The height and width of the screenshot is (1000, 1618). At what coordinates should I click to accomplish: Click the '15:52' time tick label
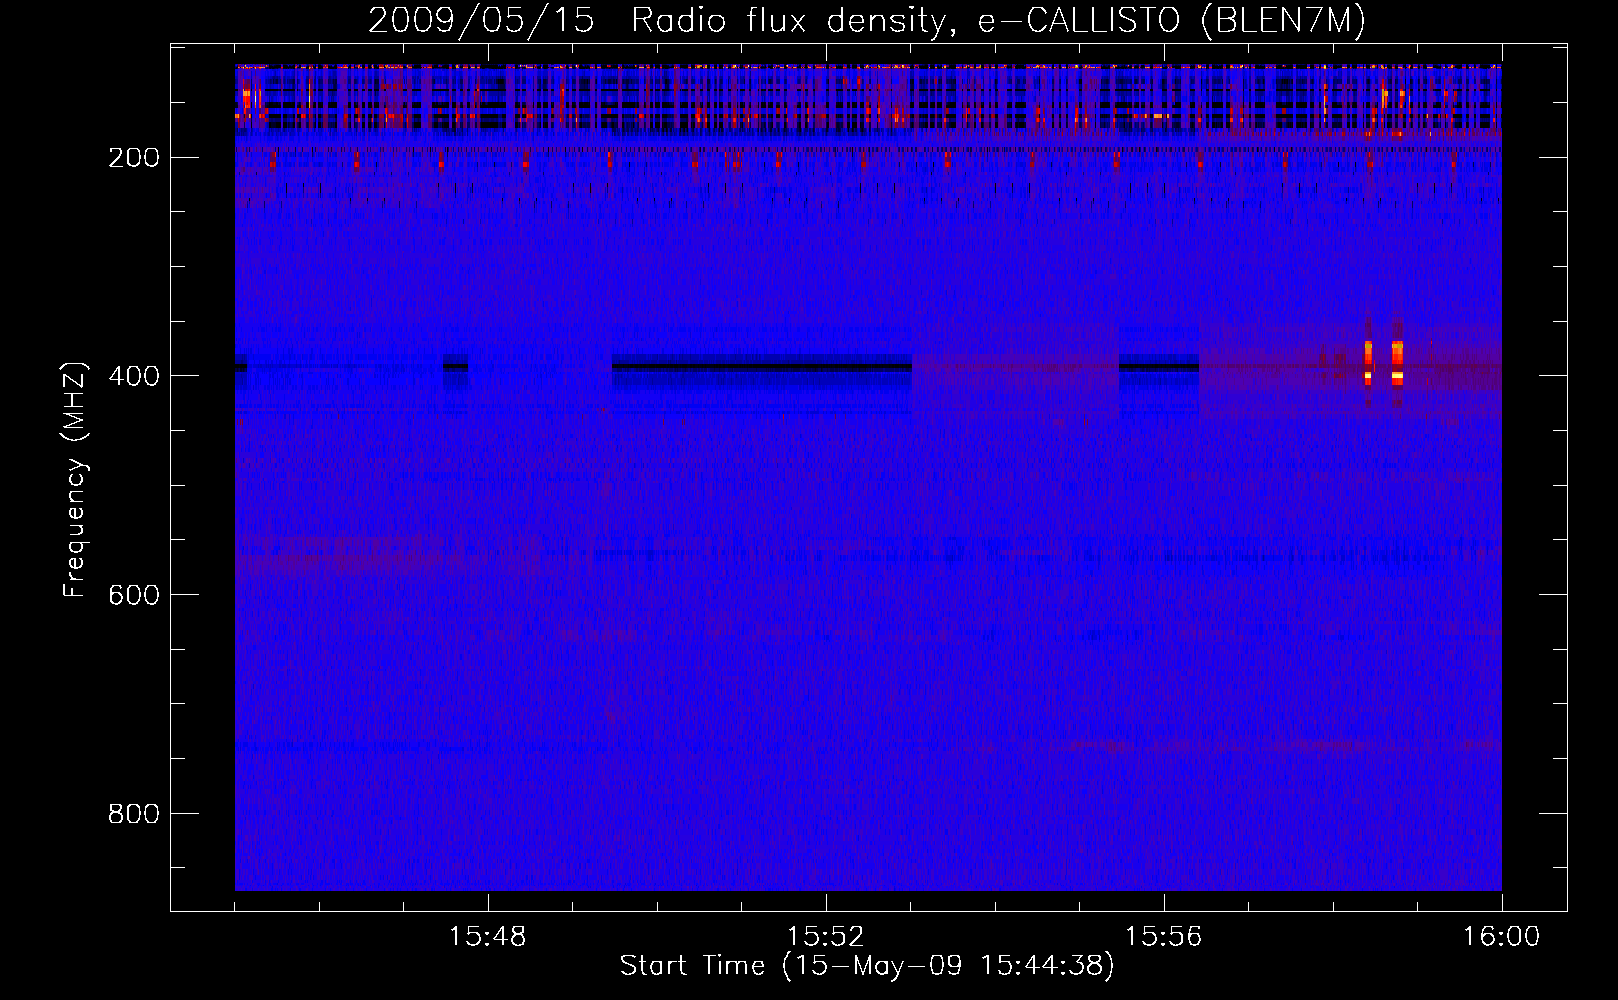point(826,937)
